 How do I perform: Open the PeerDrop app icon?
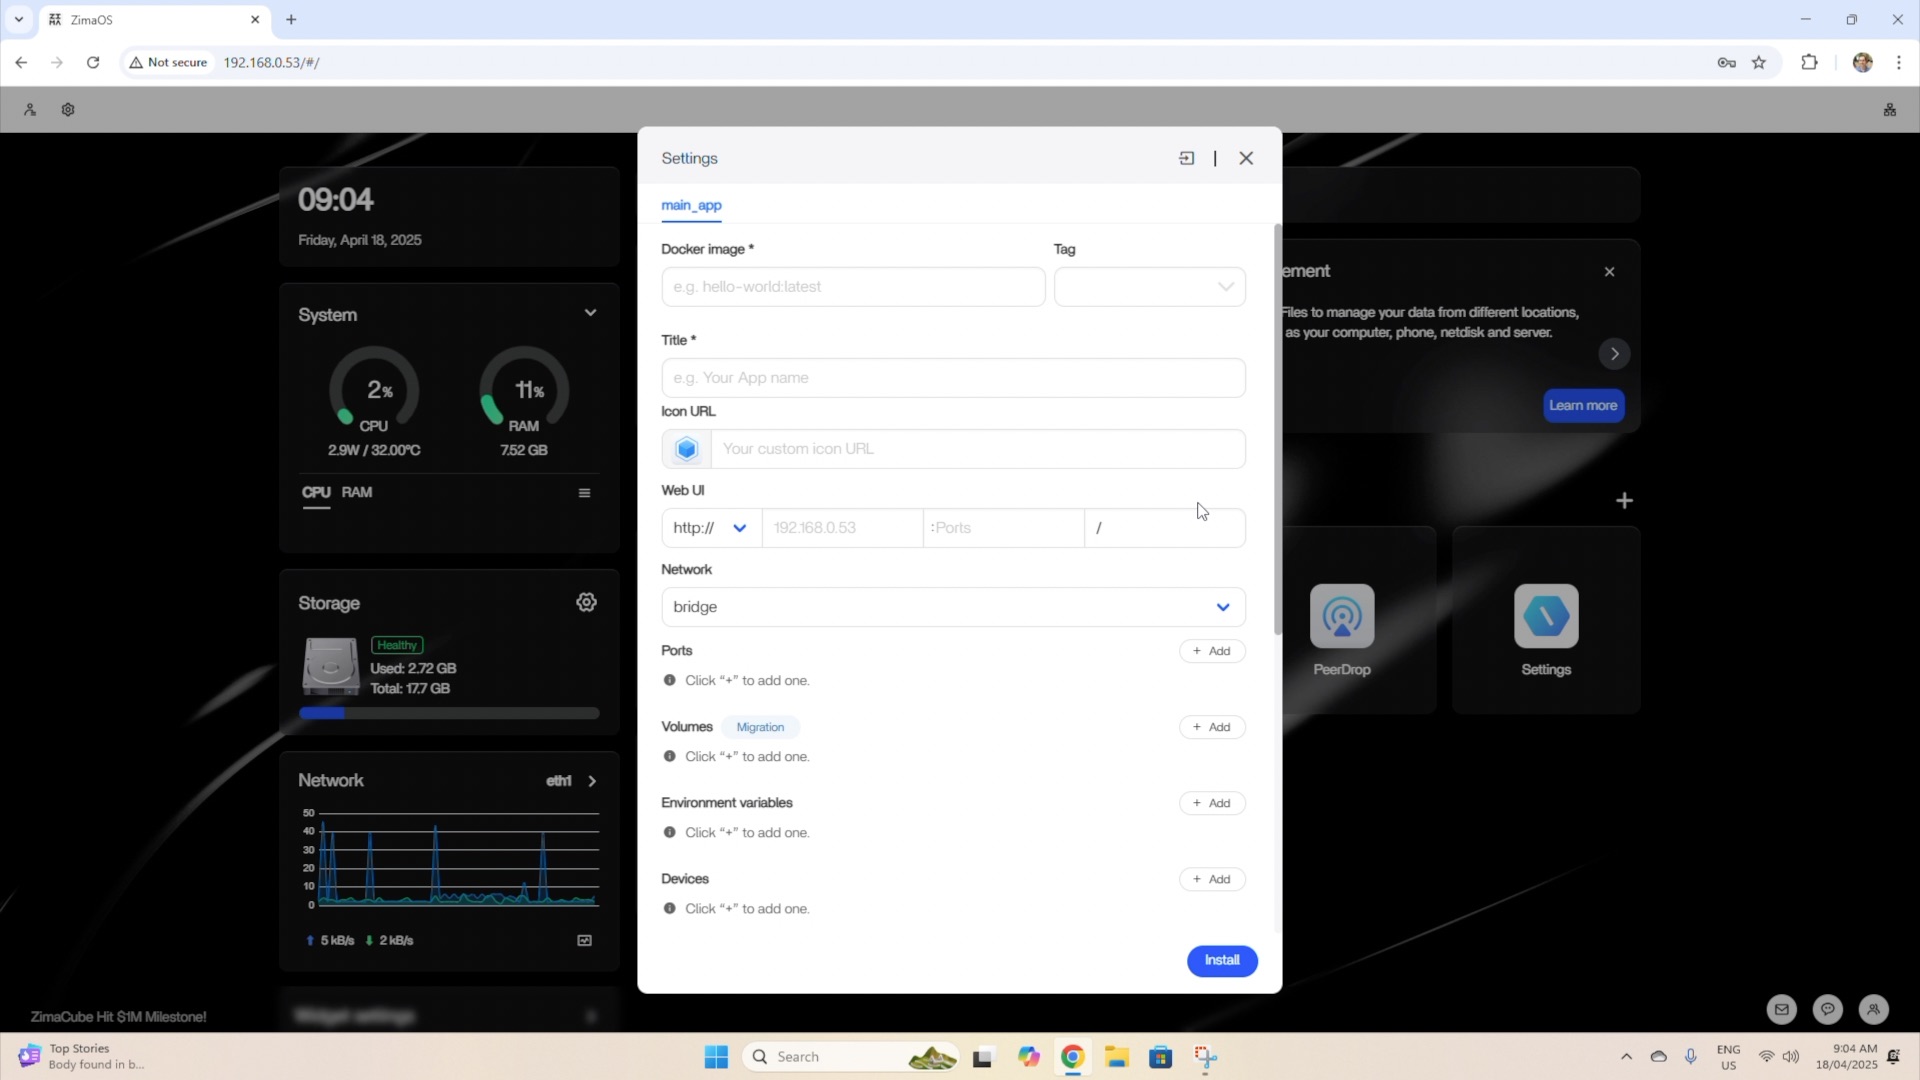point(1341,617)
